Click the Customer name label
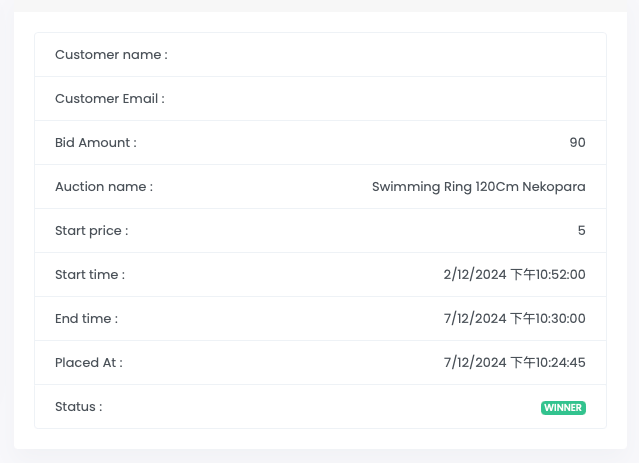639x463 pixels. pos(111,55)
